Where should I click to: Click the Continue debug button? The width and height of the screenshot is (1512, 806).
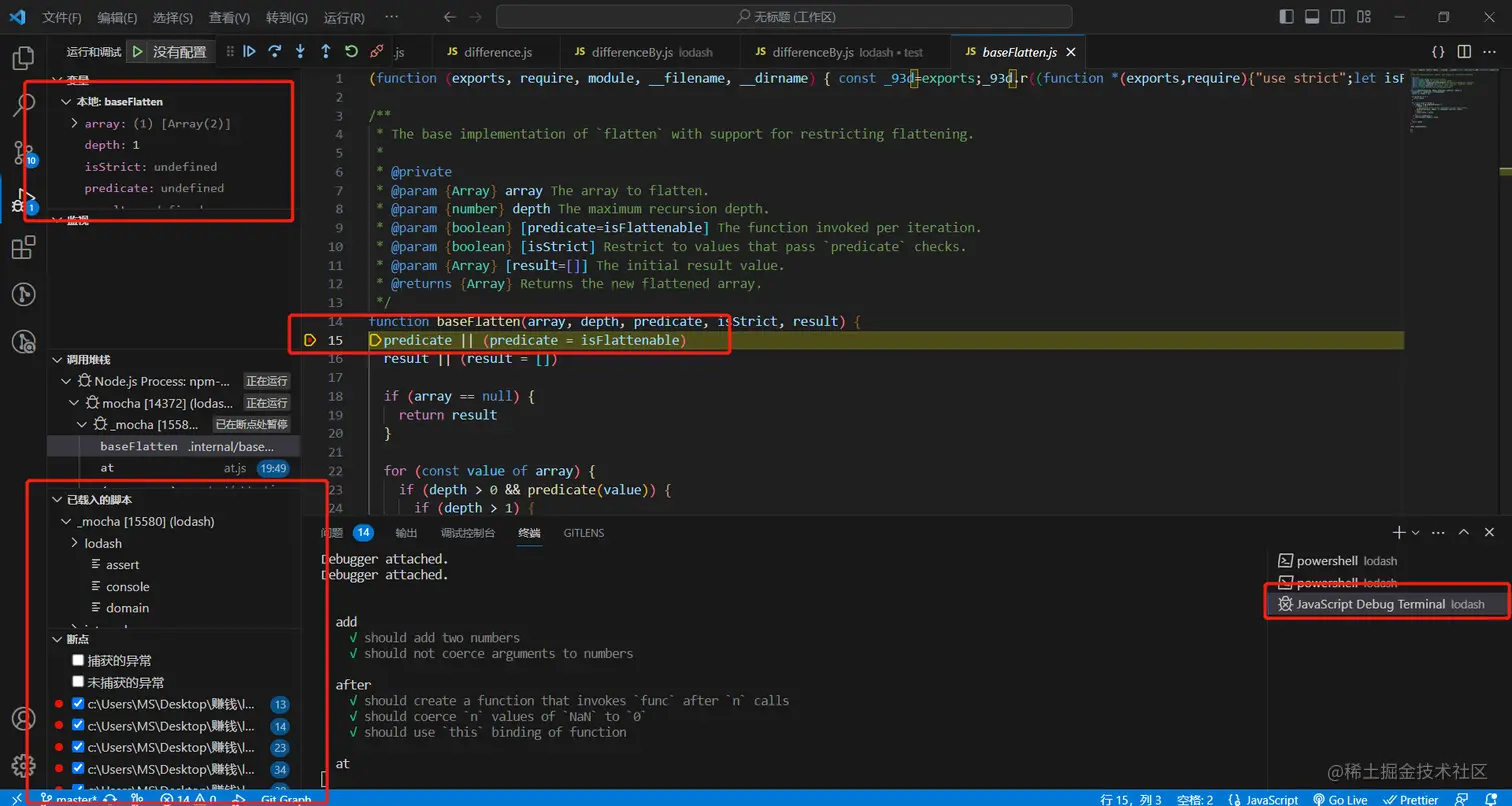pos(250,52)
